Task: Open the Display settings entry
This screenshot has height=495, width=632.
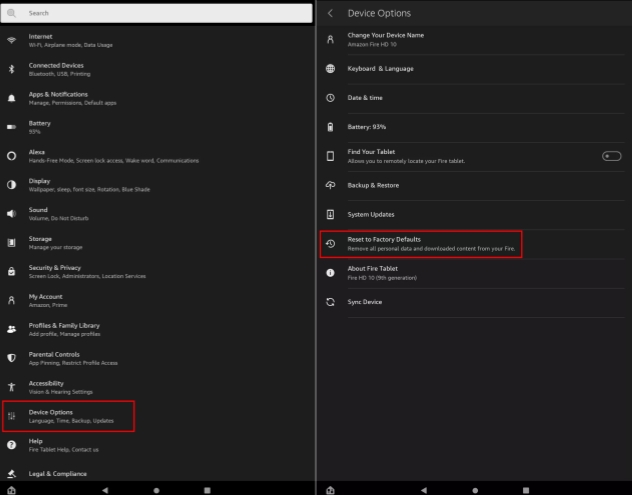Action: 70,185
